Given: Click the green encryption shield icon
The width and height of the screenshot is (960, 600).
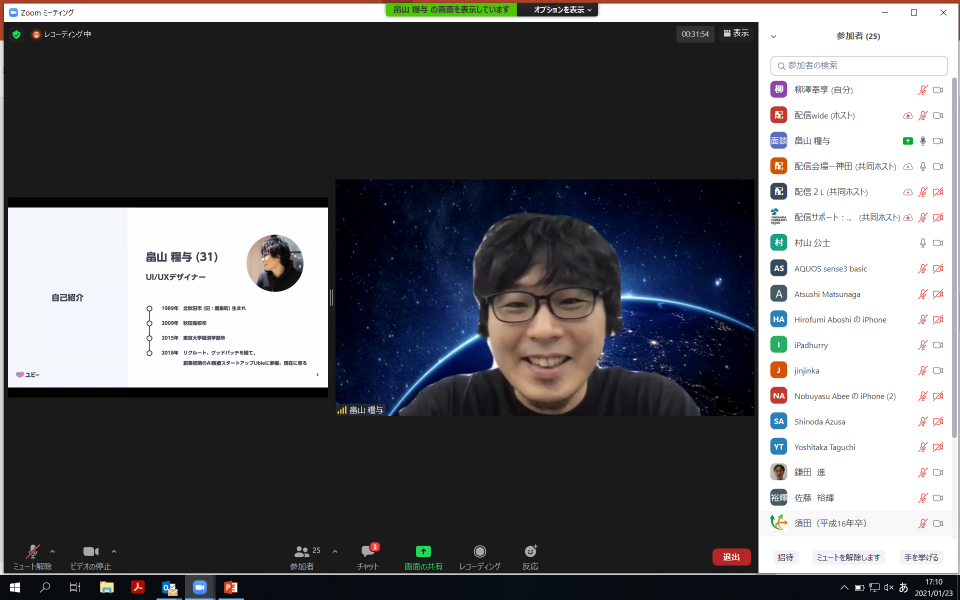Looking at the screenshot, I should pyautogui.click(x=17, y=34).
